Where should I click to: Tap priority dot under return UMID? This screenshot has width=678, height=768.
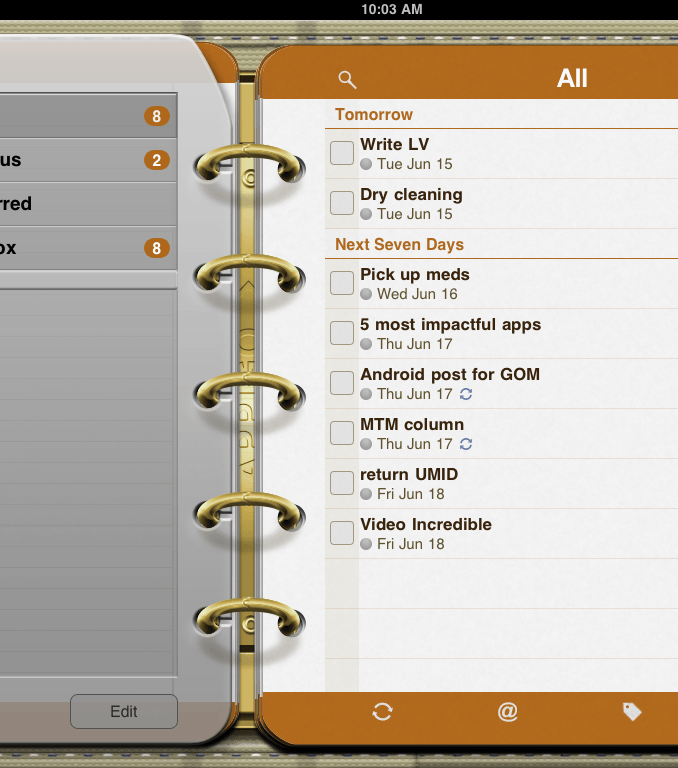pos(366,494)
